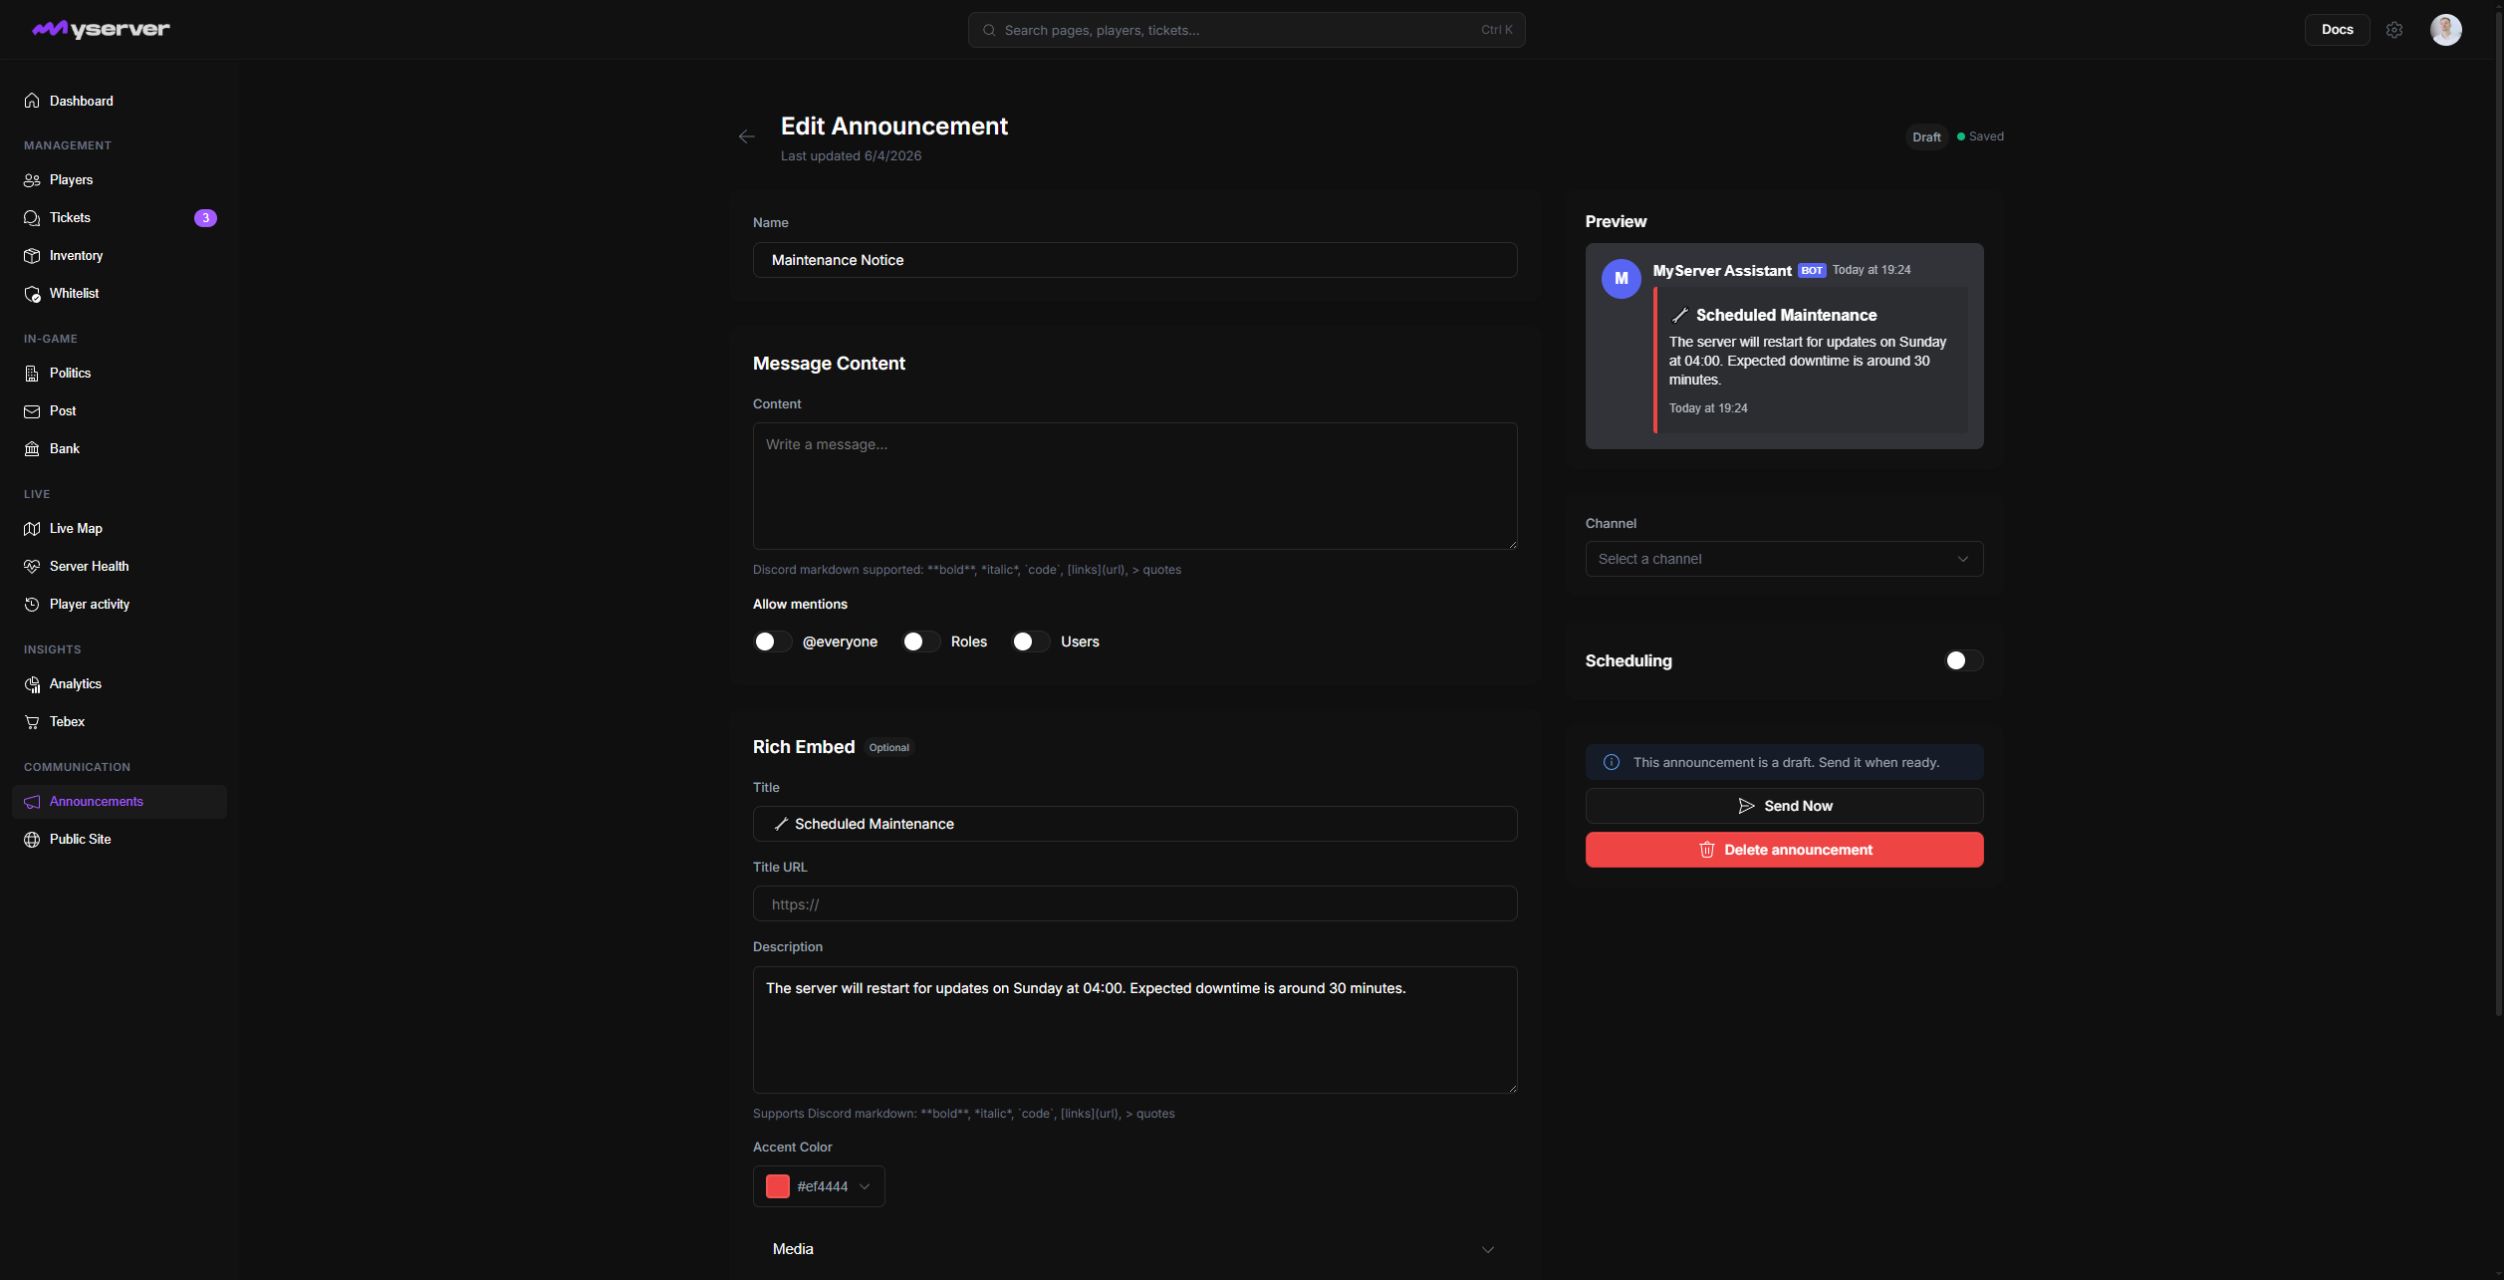Open Announcements in the sidebar
The height and width of the screenshot is (1280, 2504).
coord(119,802)
